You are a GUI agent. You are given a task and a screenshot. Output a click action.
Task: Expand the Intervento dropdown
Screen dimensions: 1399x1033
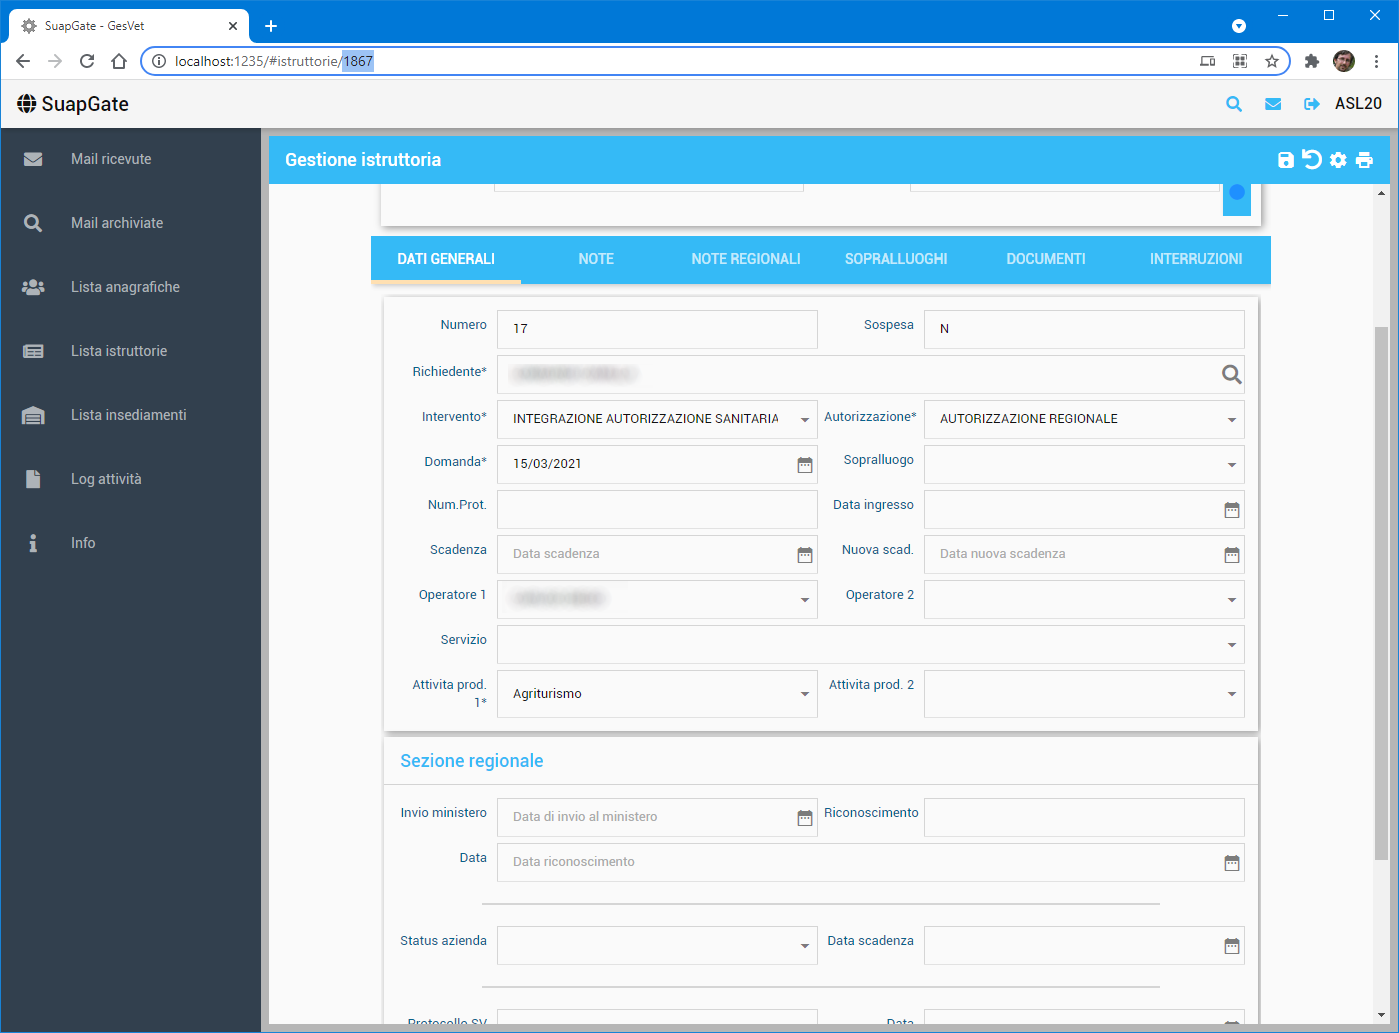[805, 420]
